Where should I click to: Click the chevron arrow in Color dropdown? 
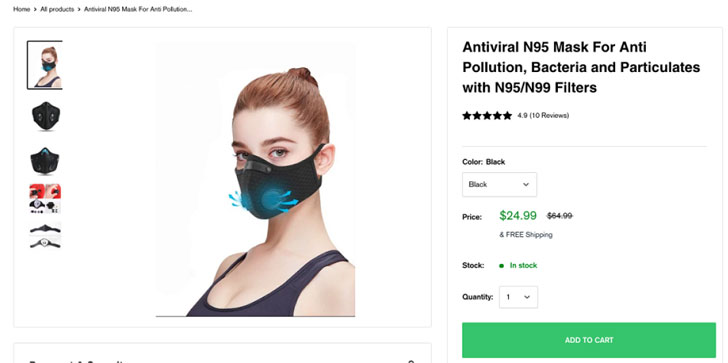526,184
